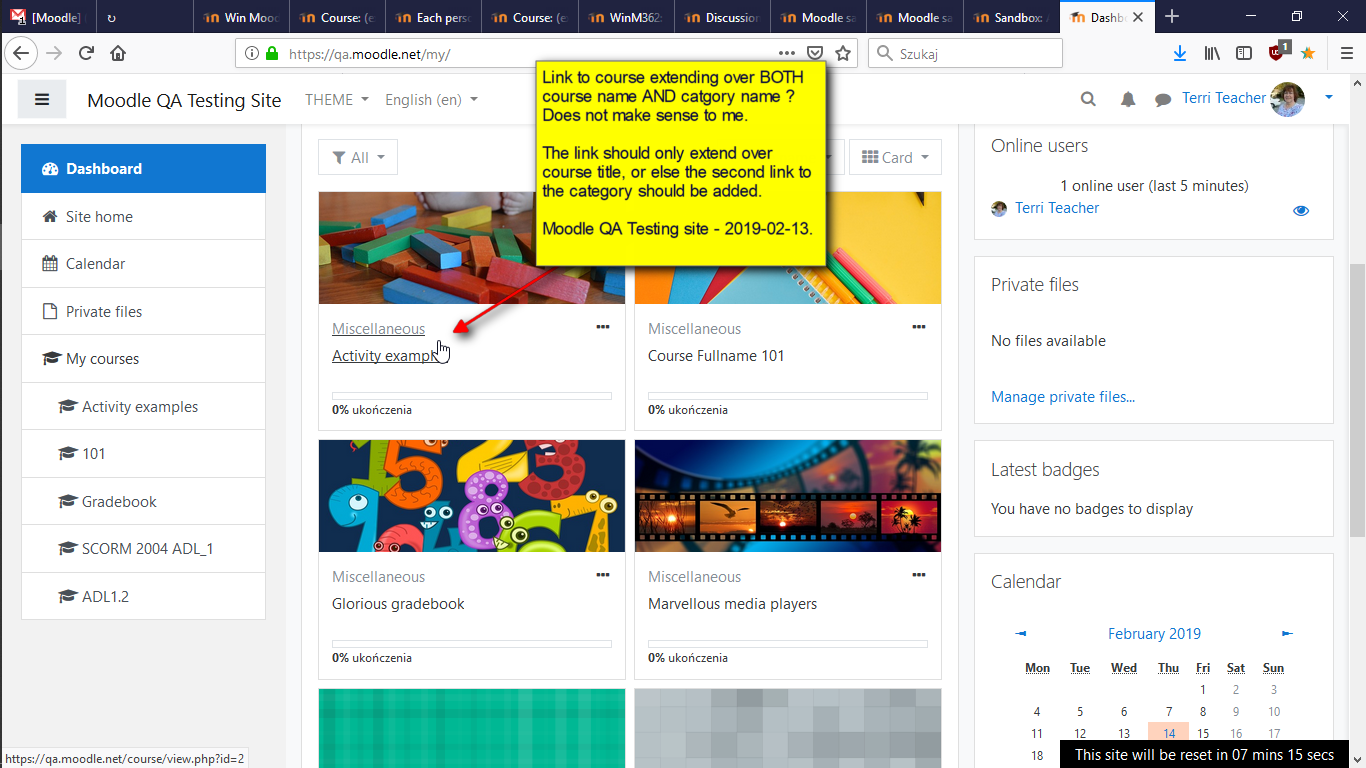Open Gradebook course in side navigation
This screenshot has height=768, width=1366.
pos(143,502)
